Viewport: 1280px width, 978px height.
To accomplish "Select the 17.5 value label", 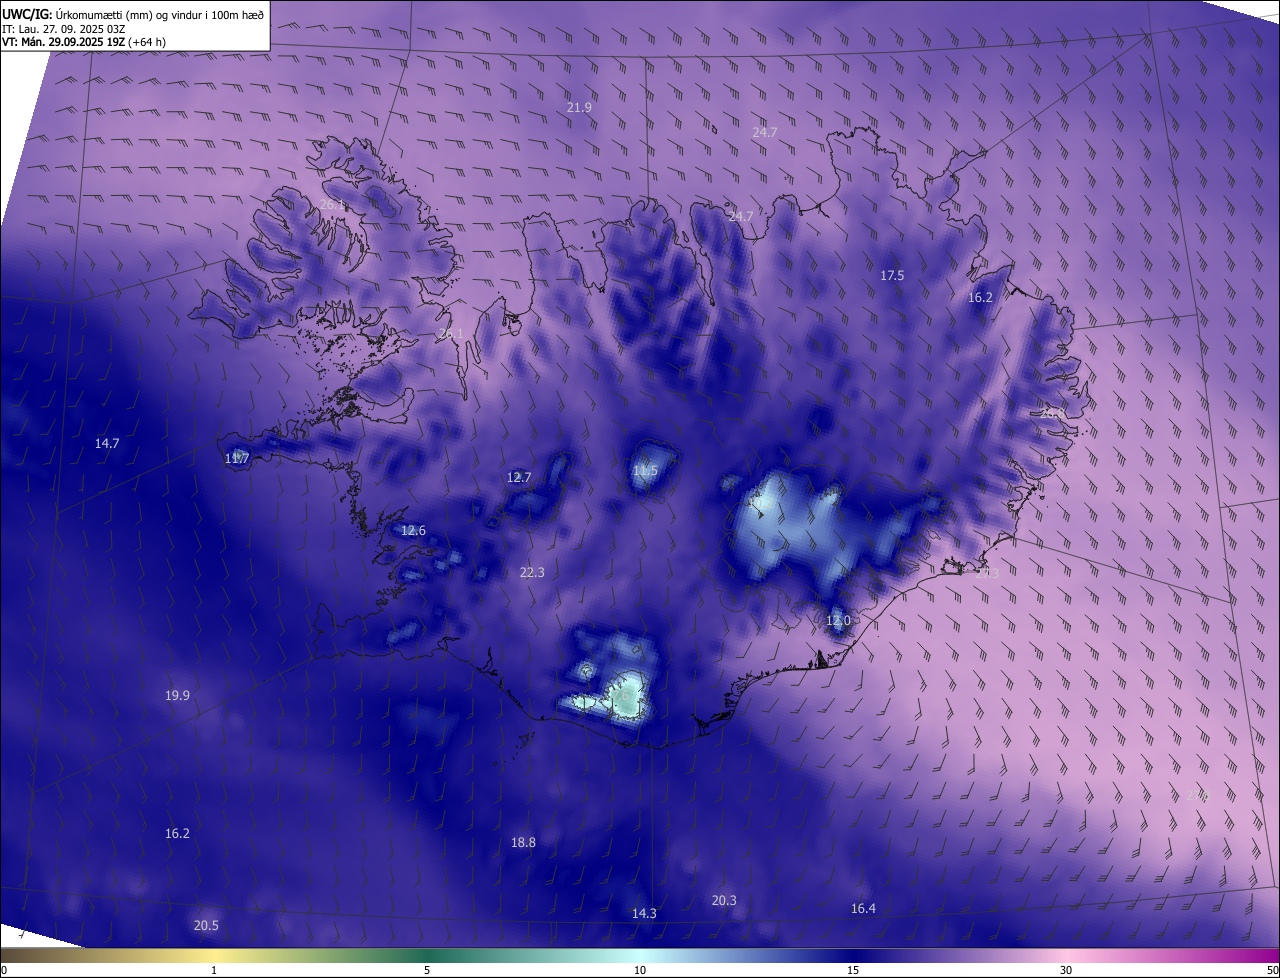I will [x=892, y=275].
